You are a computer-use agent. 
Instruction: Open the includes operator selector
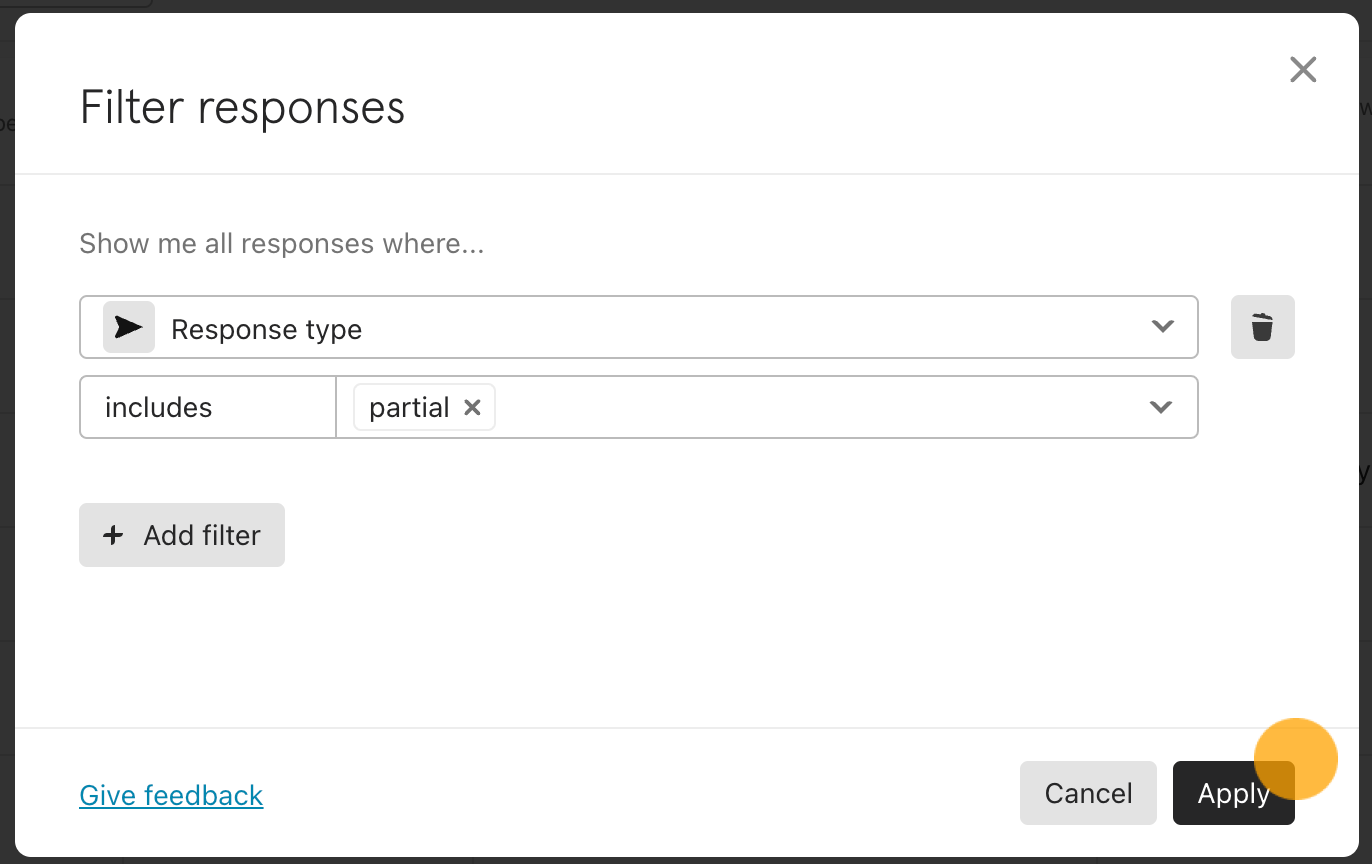(x=208, y=407)
